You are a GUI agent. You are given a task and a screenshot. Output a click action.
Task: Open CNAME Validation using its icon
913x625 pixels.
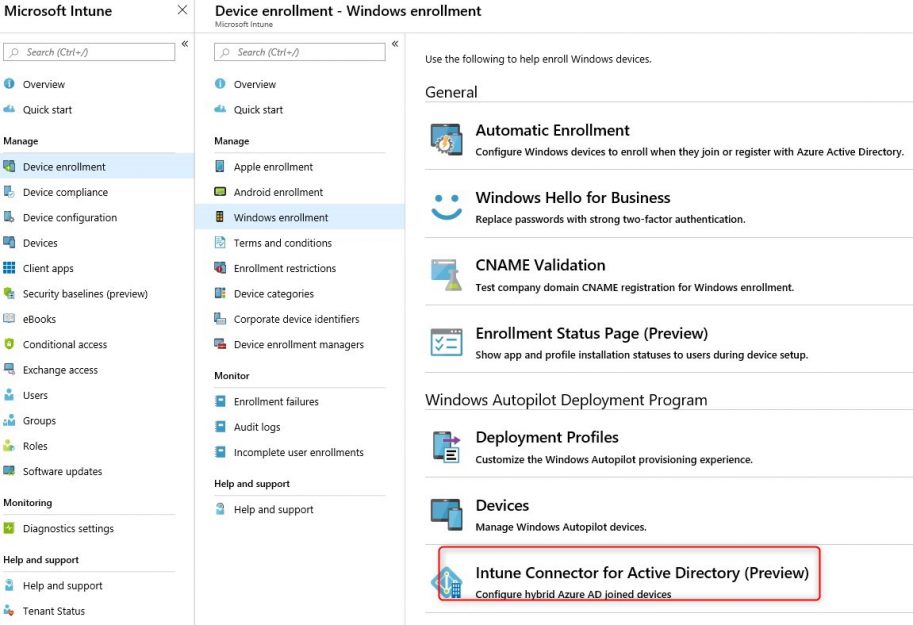444,271
